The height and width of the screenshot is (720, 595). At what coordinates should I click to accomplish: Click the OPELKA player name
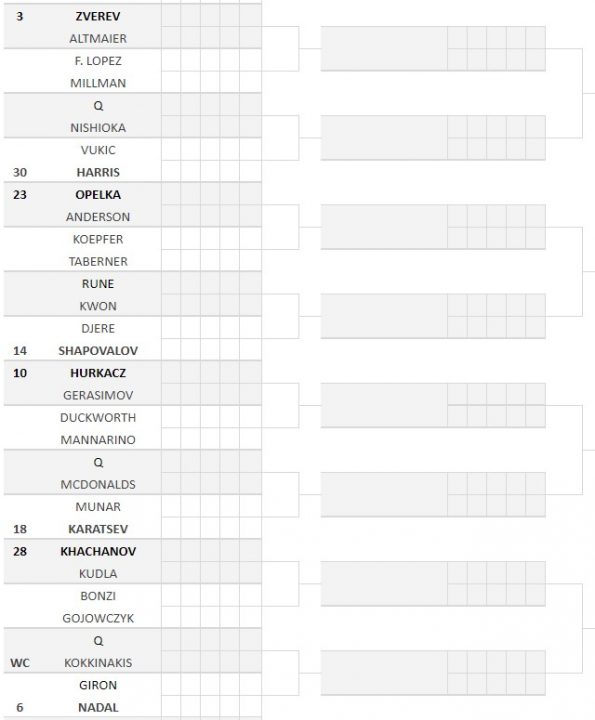(x=98, y=195)
